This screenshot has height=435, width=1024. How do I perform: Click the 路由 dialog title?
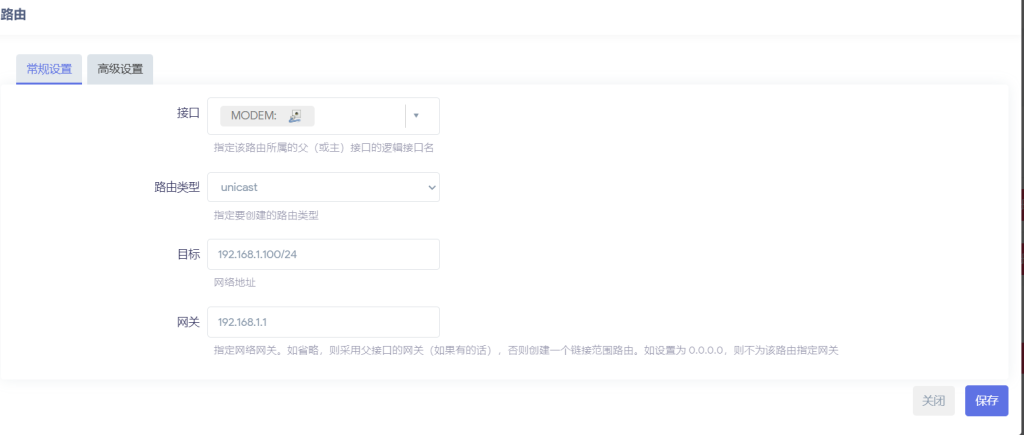pos(14,14)
